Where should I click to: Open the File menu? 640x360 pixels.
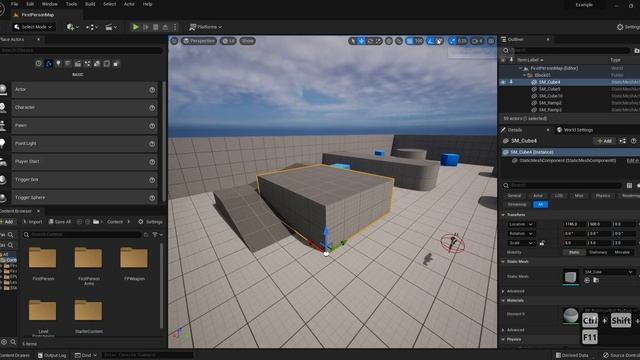click(x=15, y=4)
